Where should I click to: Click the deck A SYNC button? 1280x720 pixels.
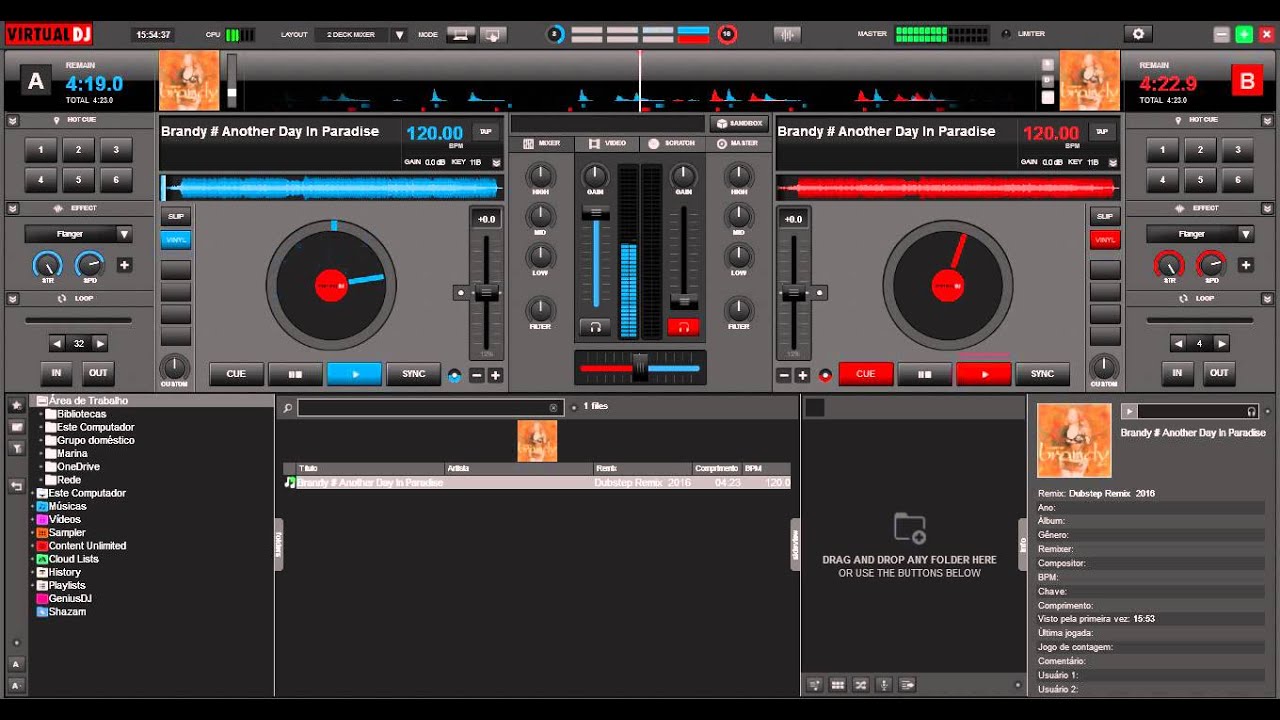pos(414,374)
